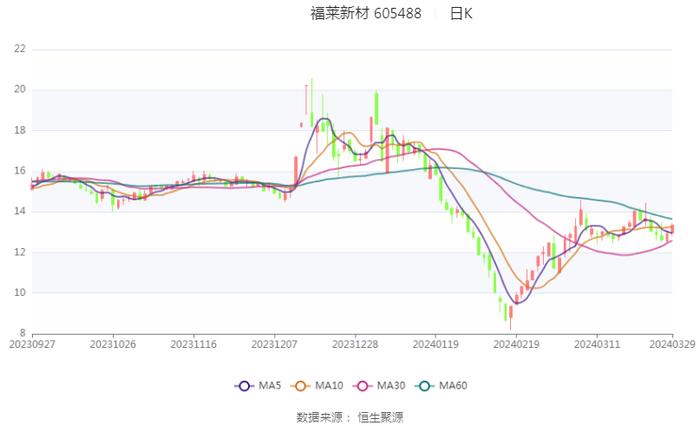Click the 22 price axis label
The image size is (700, 426).
coord(20,48)
